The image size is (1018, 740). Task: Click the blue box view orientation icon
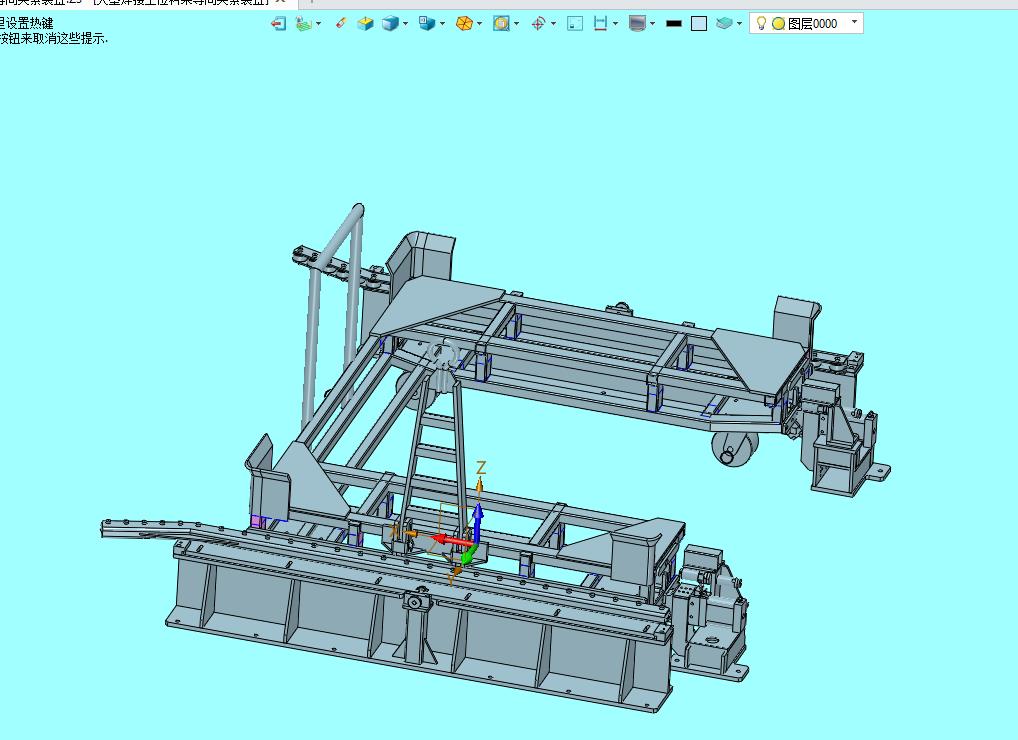point(427,24)
